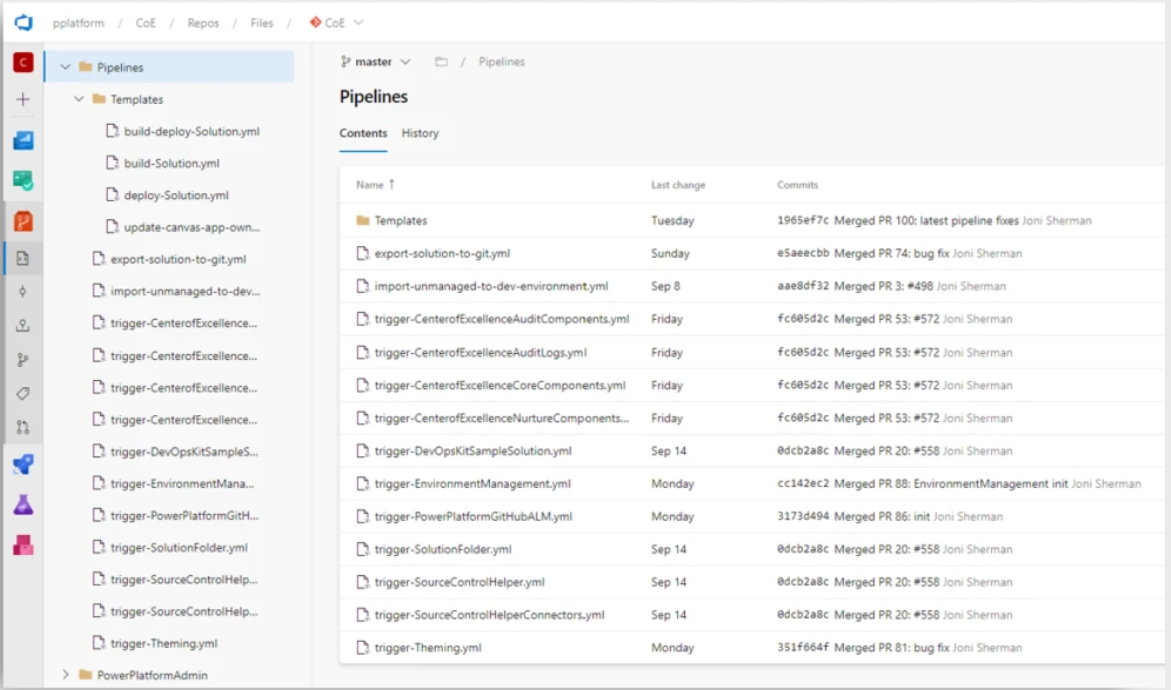Select deploy-Solution.yml in tree
1171x690 pixels.
click(176, 195)
